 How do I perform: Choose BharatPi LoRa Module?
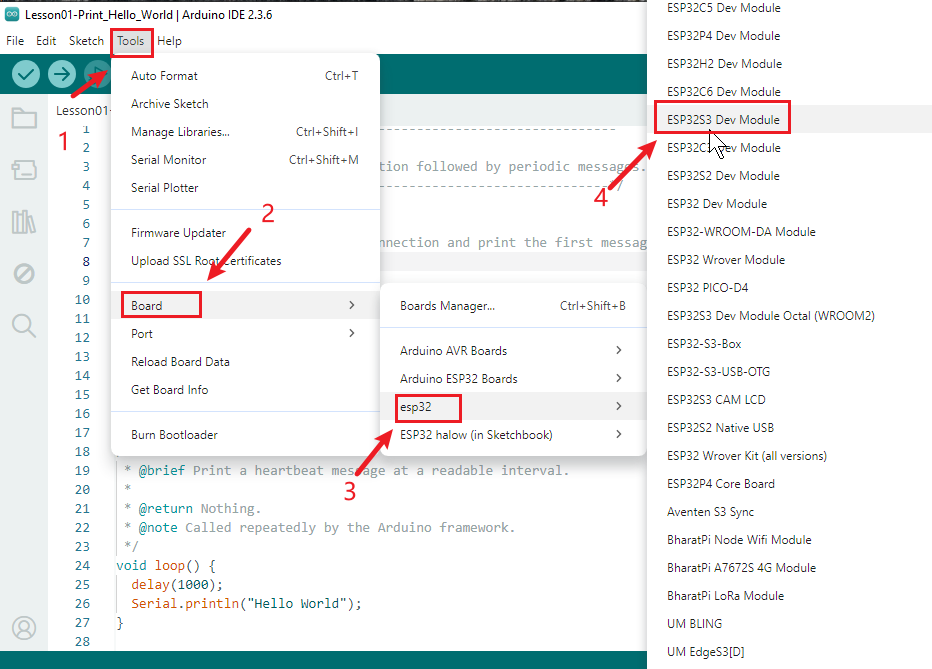[789, 595]
